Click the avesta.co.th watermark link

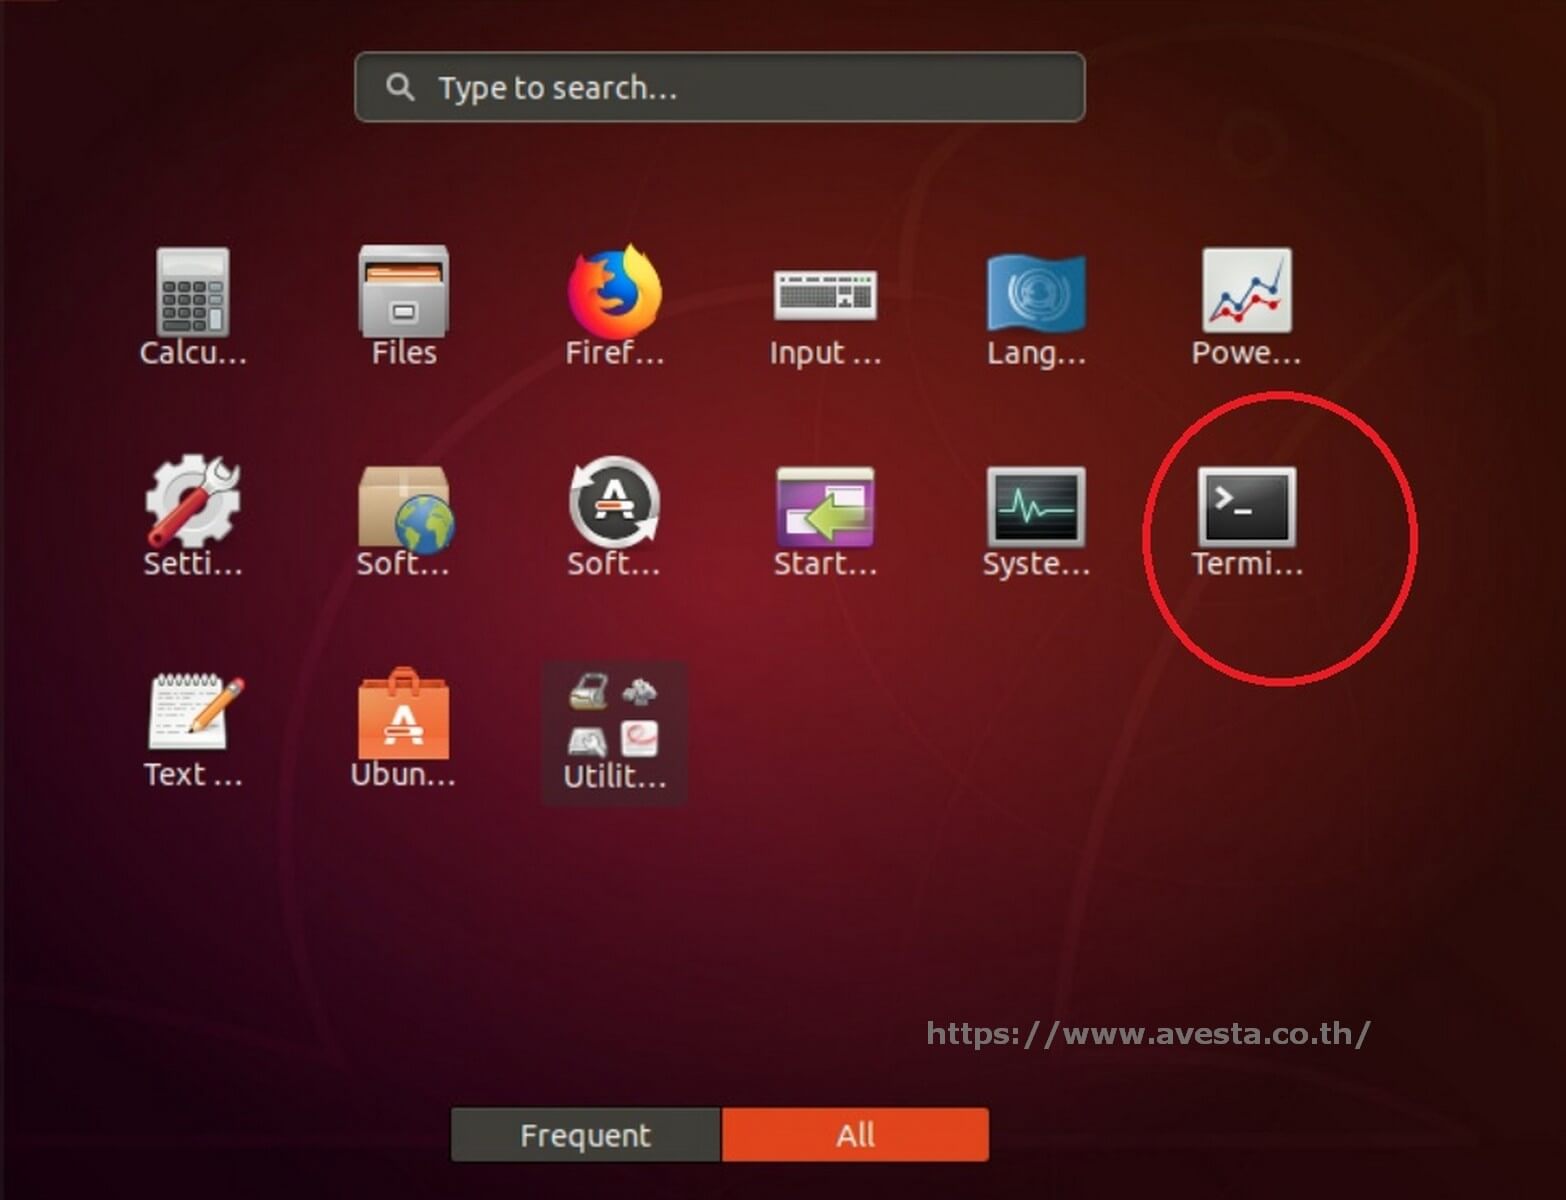click(1146, 1034)
